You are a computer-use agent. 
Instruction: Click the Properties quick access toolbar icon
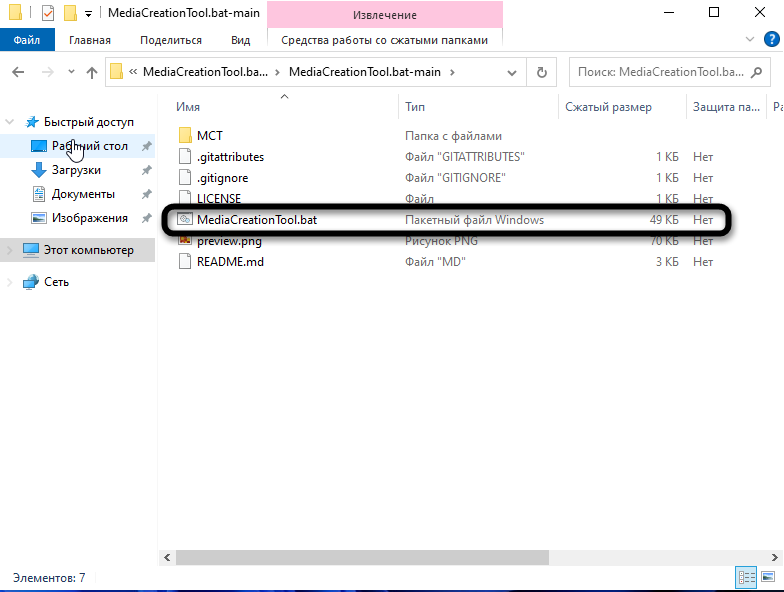click(x=48, y=12)
